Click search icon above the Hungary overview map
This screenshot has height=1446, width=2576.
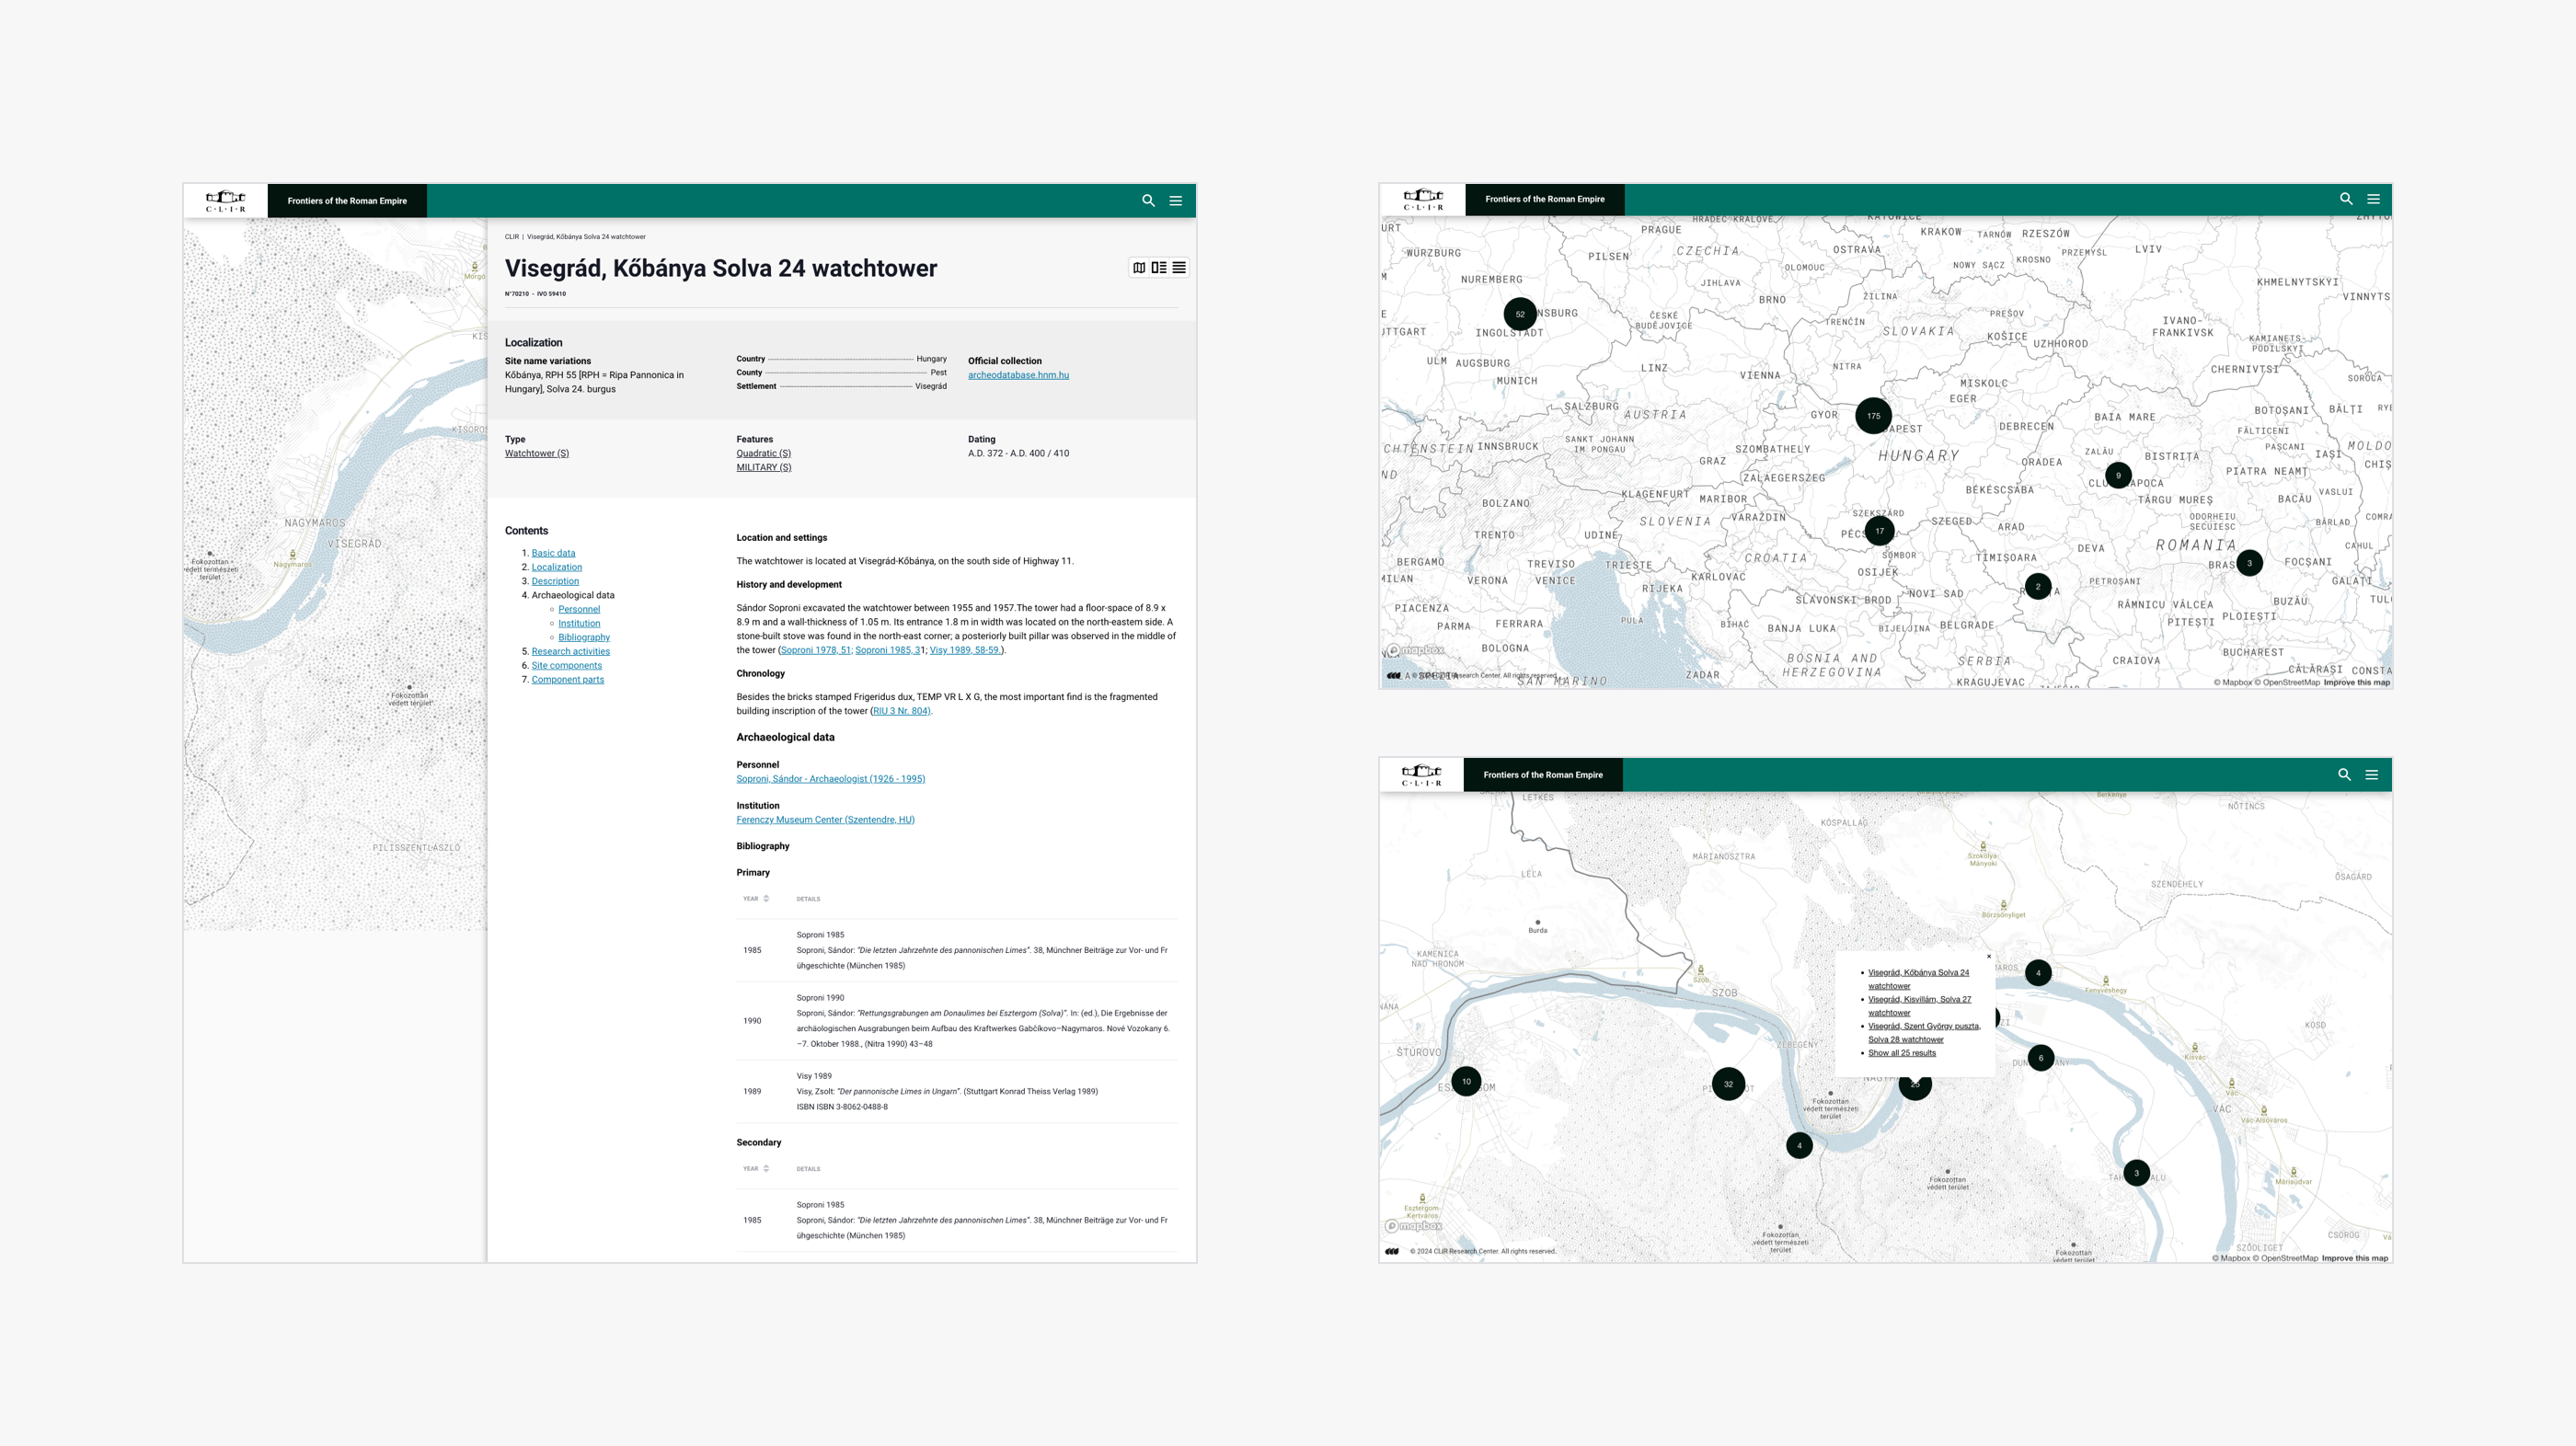point(2346,199)
